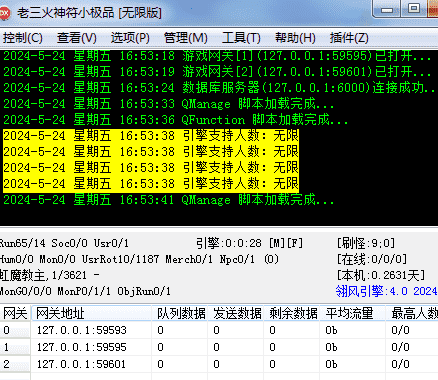Screen dimensions: 438x380
Task: Click last highlighted 引擎支持人数: 无限 line
Action: click(151, 184)
